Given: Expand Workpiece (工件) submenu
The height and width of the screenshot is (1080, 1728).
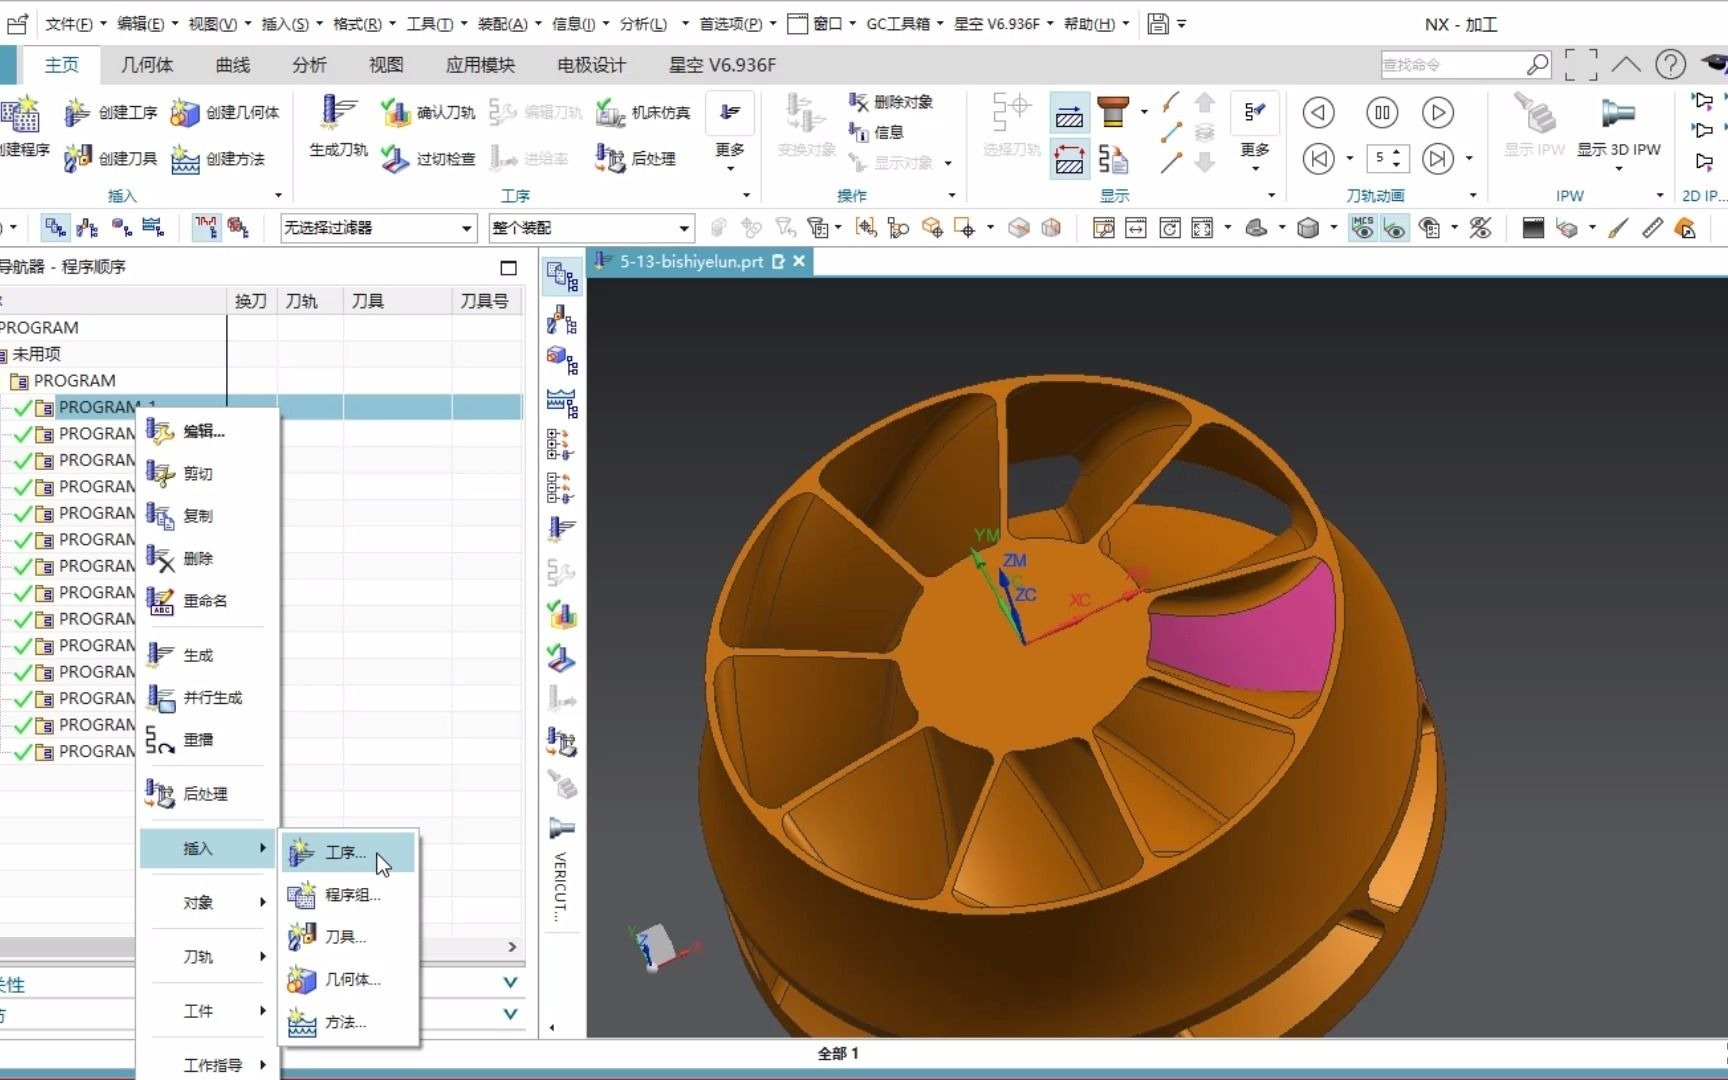Looking at the screenshot, I should coord(207,1011).
